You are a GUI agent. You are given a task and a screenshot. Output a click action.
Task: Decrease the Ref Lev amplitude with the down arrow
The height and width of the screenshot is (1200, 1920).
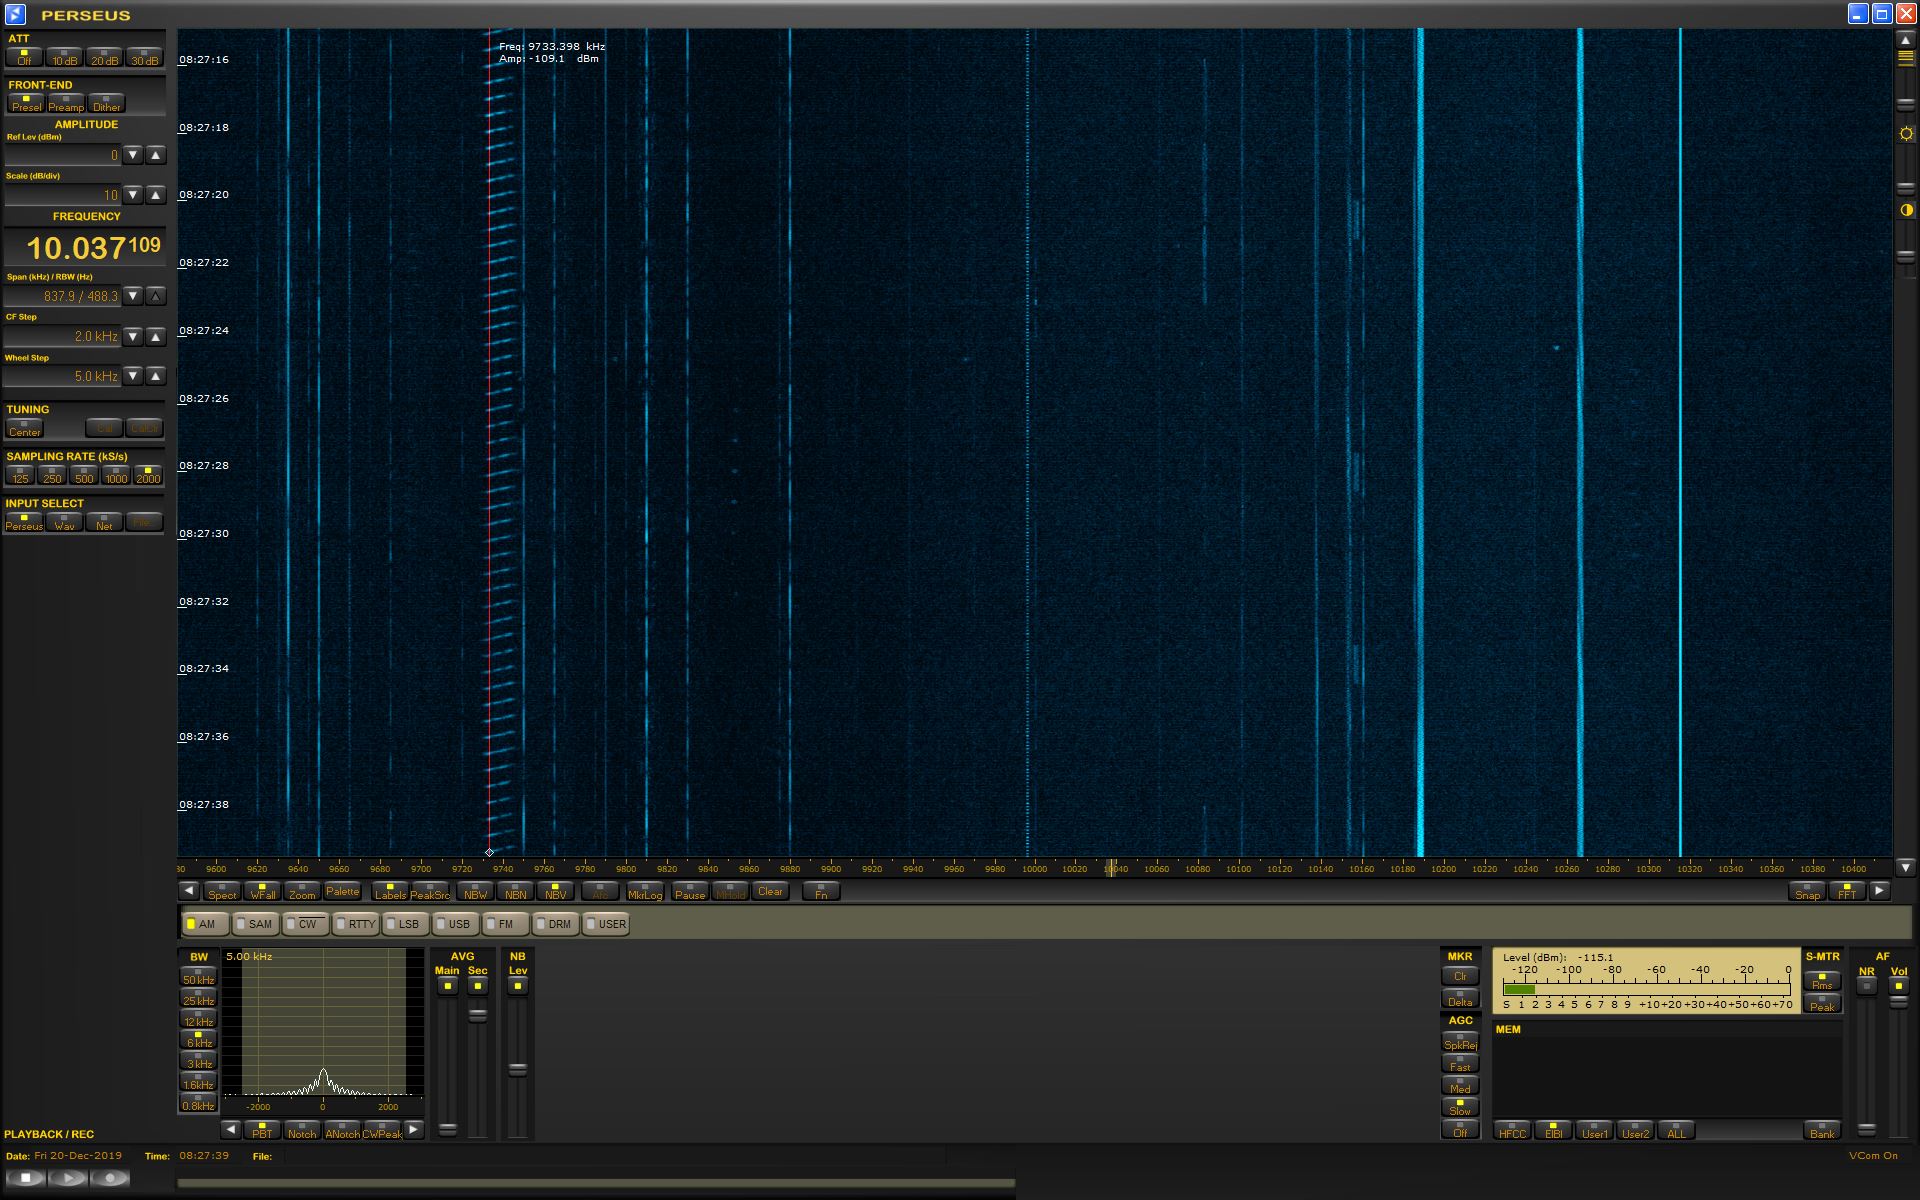133,155
